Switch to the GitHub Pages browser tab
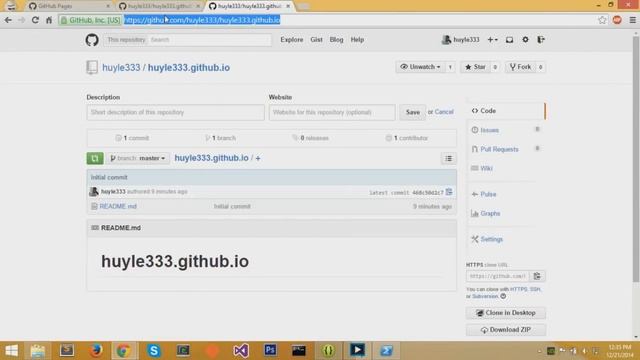 click(x=69, y=6)
